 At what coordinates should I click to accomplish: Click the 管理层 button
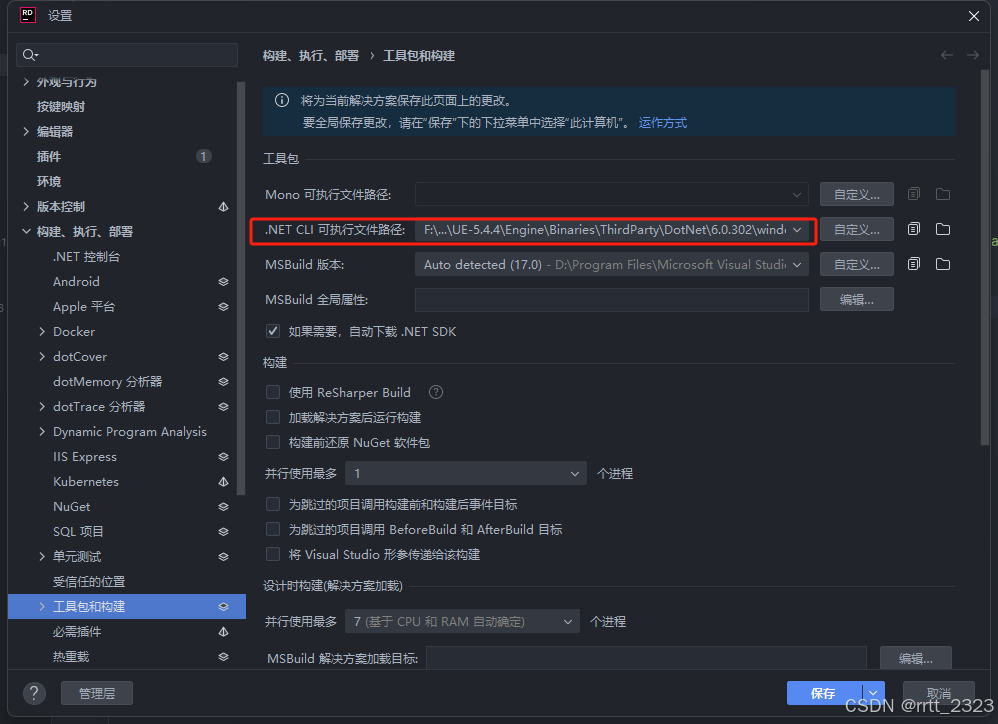pos(97,693)
